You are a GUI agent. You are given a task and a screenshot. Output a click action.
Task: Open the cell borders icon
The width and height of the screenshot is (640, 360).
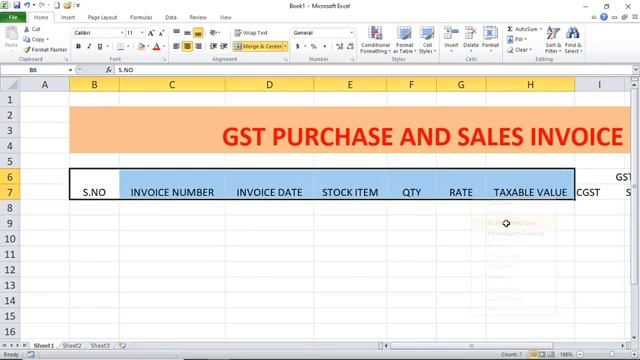coord(120,47)
